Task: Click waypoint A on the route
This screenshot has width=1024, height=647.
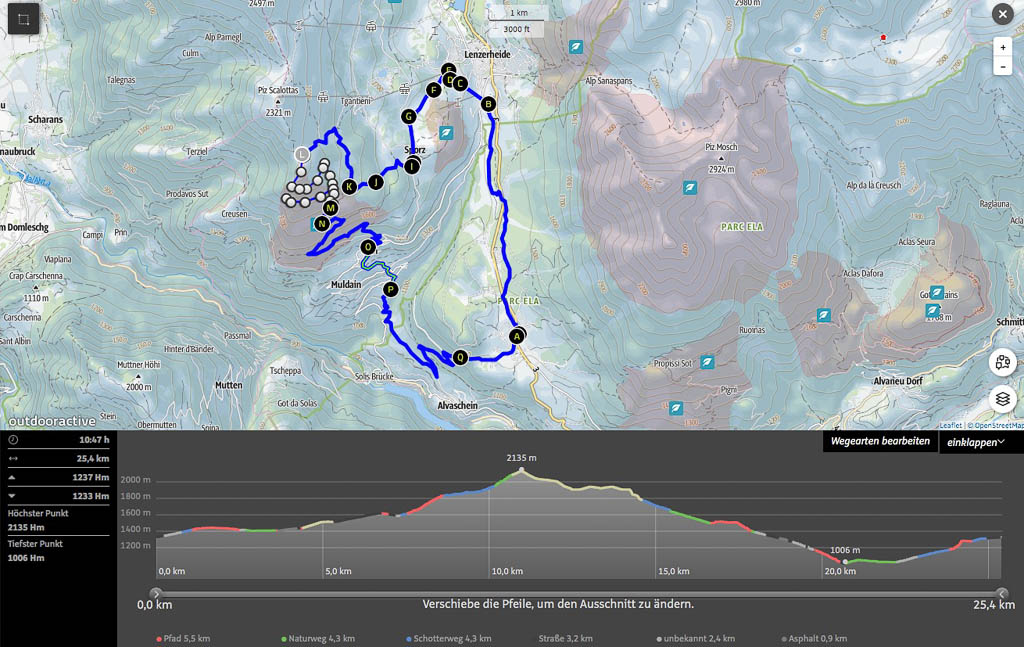Action: click(517, 336)
